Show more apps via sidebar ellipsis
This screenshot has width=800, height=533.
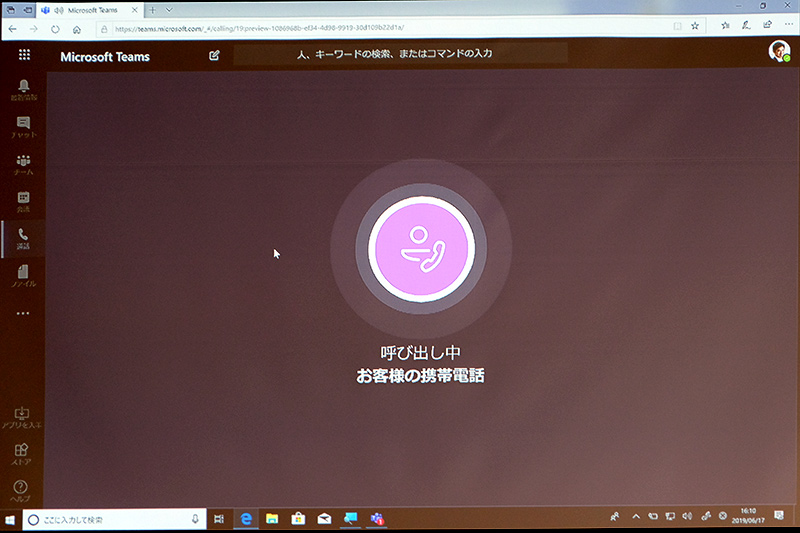[x=23, y=313]
